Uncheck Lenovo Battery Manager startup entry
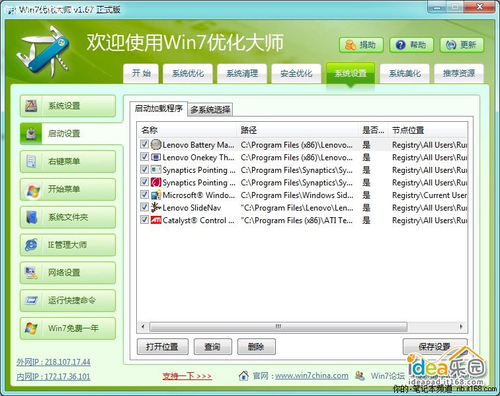Screen dimensions: 500x396 [x=144, y=144]
